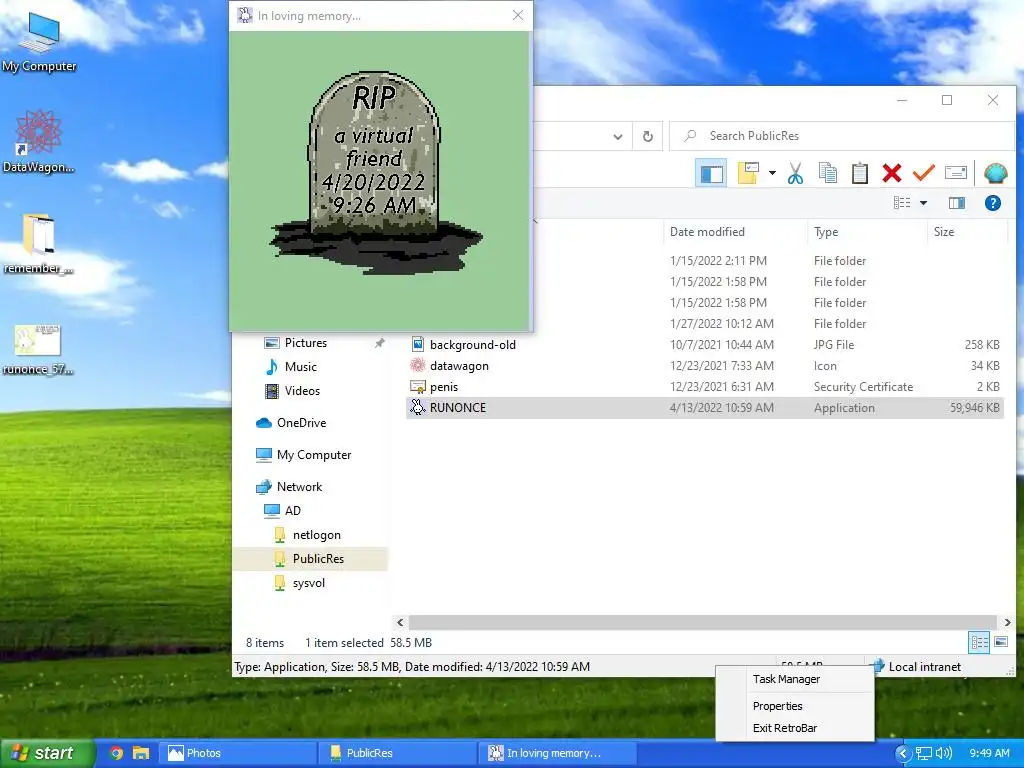This screenshot has height=768, width=1024.
Task: Select the RUNONCE application file
Action: pos(705,408)
